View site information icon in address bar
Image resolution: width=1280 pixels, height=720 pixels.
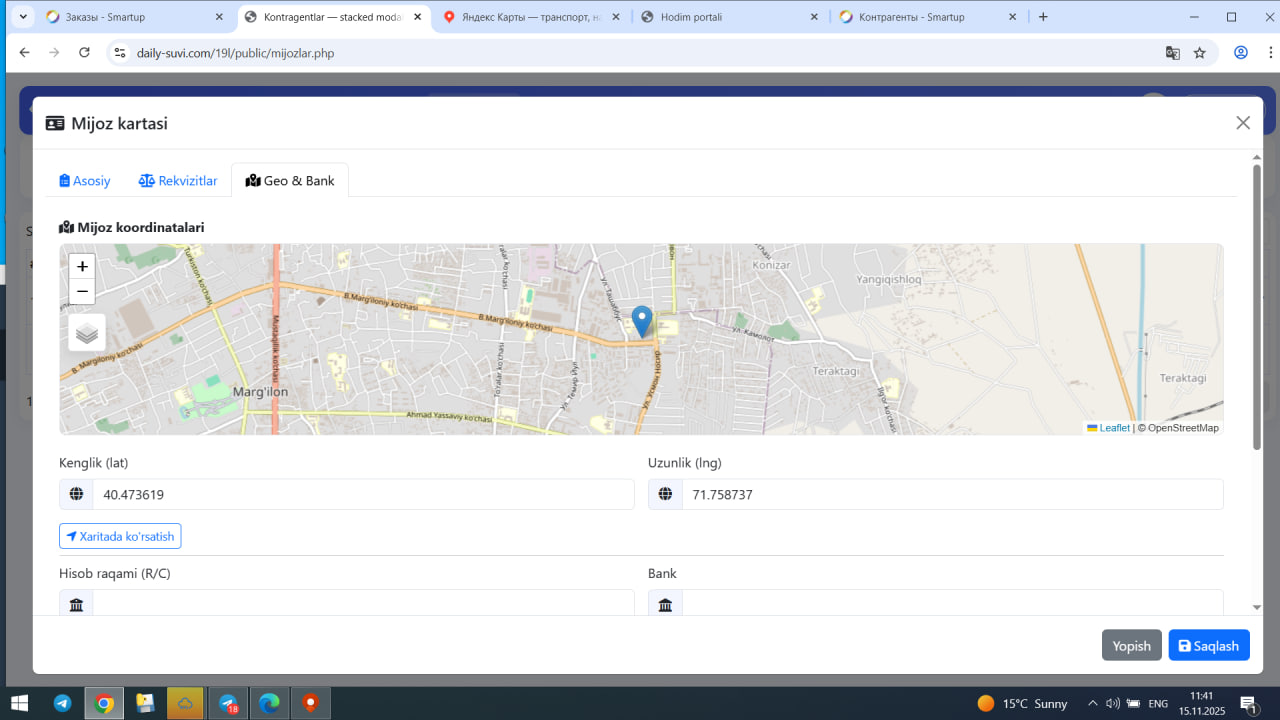pos(120,53)
